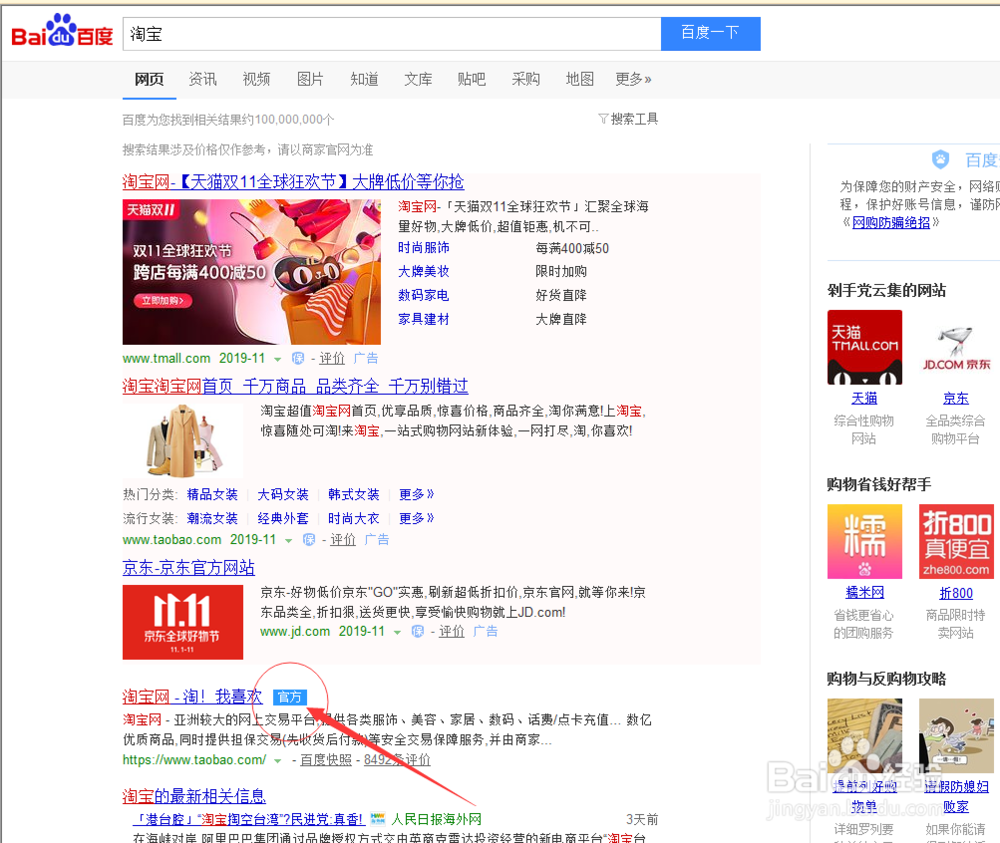Open 淘宝淘宝网首页 千万商品 result title
This screenshot has height=843, width=1000.
pos(295,386)
